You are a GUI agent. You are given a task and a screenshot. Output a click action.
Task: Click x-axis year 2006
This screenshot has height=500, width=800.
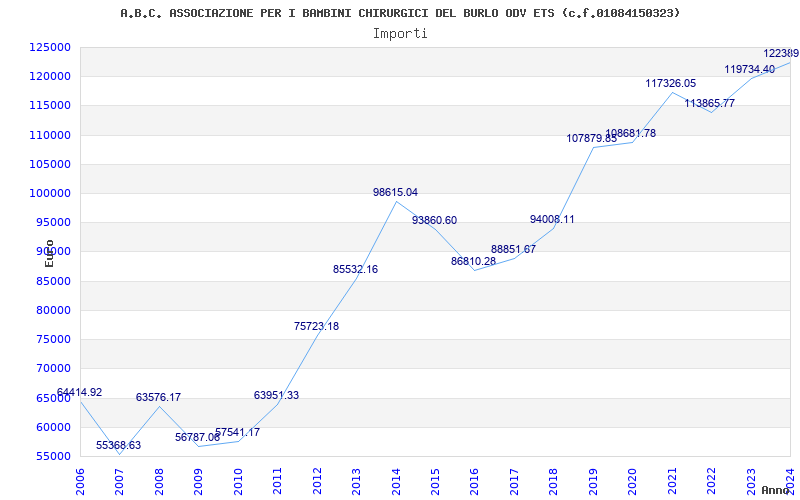pos(80,482)
